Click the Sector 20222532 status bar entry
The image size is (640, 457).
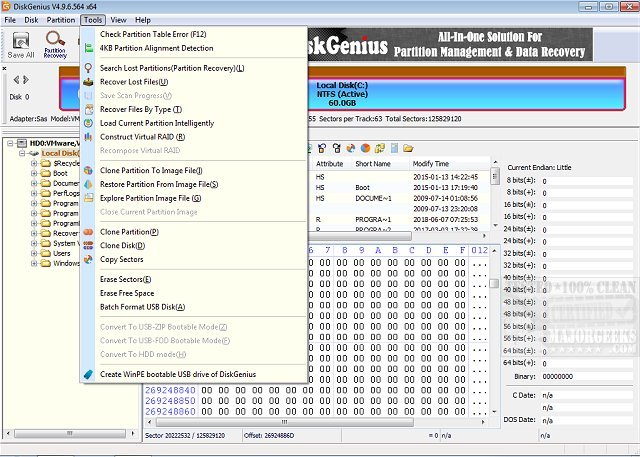pyautogui.click(x=185, y=436)
